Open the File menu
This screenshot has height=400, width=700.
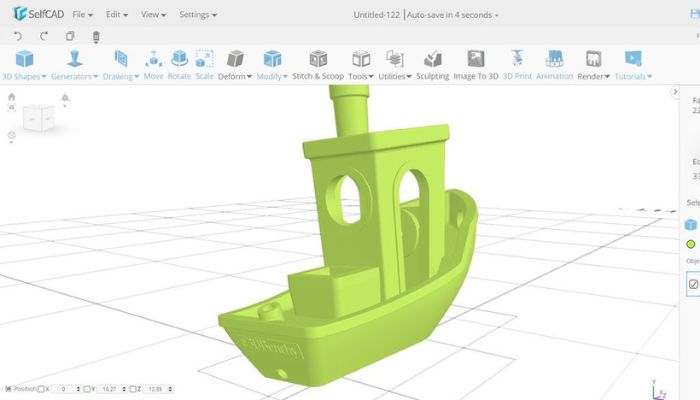pyautogui.click(x=83, y=14)
